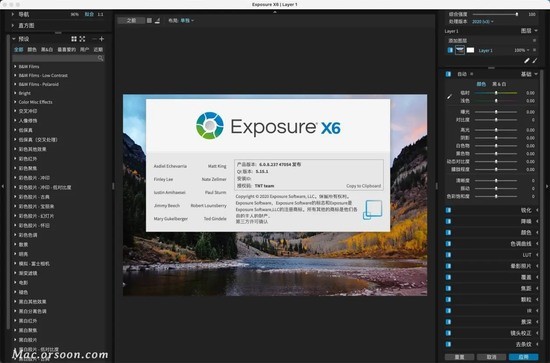The width and height of the screenshot is (550, 363).
Task: Click Copy to Clipboard in About dialog
Action: [363, 186]
